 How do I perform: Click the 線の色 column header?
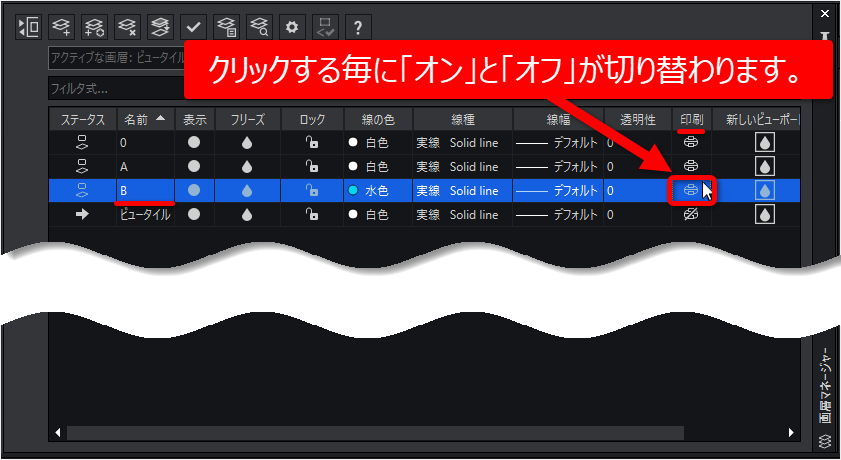[378, 120]
